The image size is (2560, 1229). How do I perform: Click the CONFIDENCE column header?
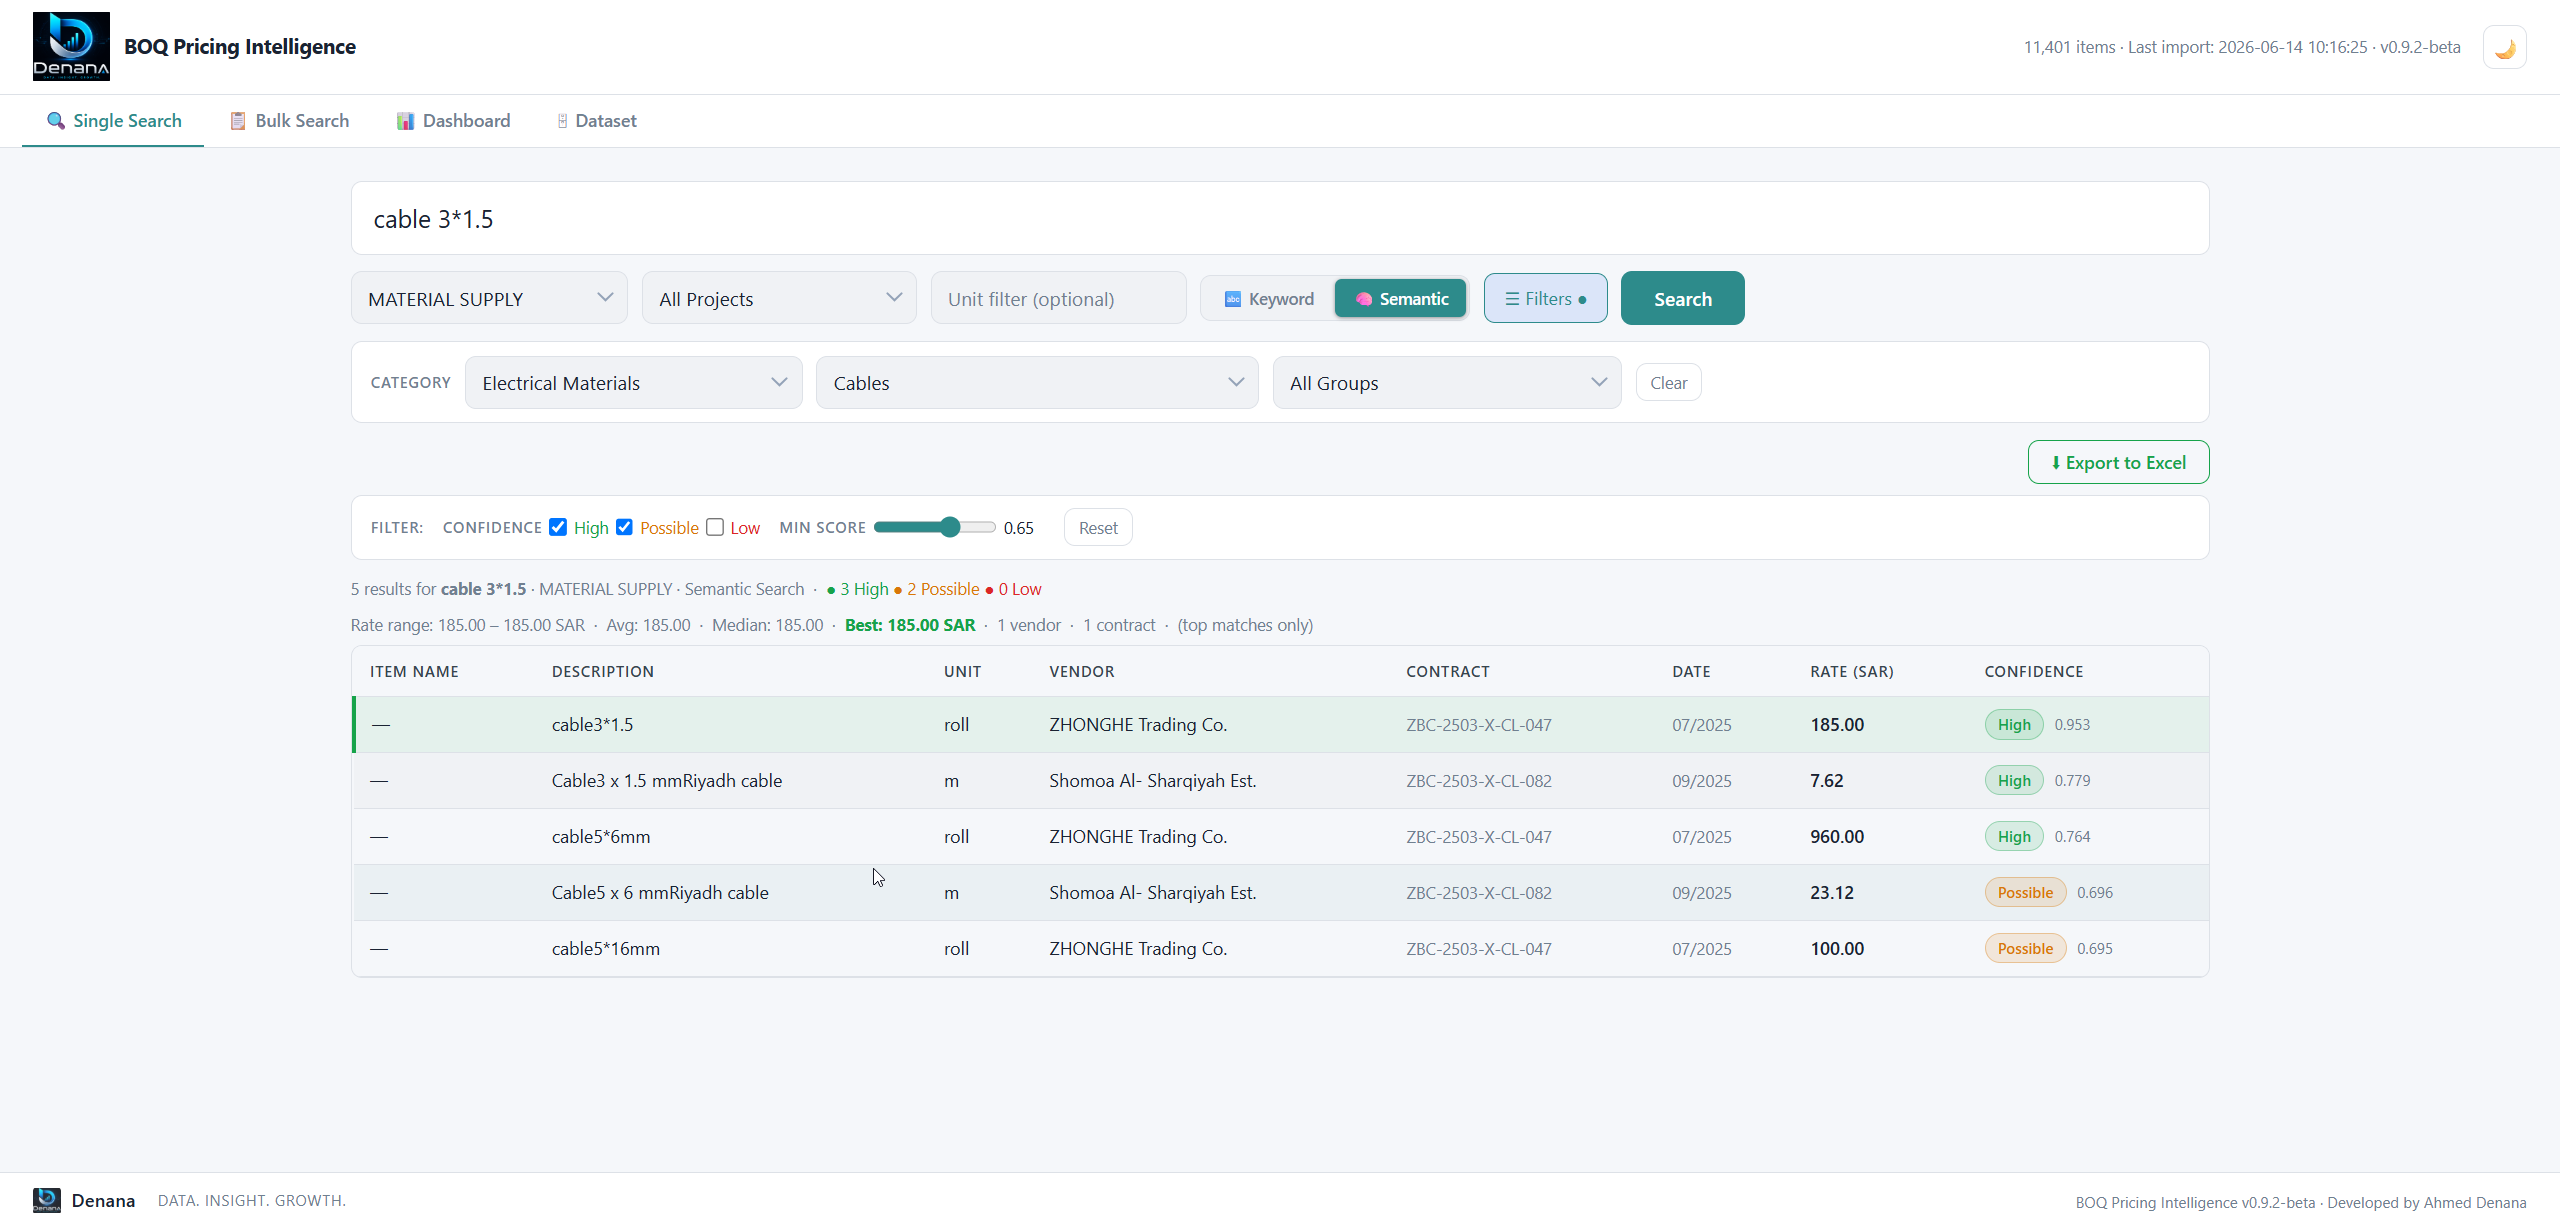pos(2034,672)
